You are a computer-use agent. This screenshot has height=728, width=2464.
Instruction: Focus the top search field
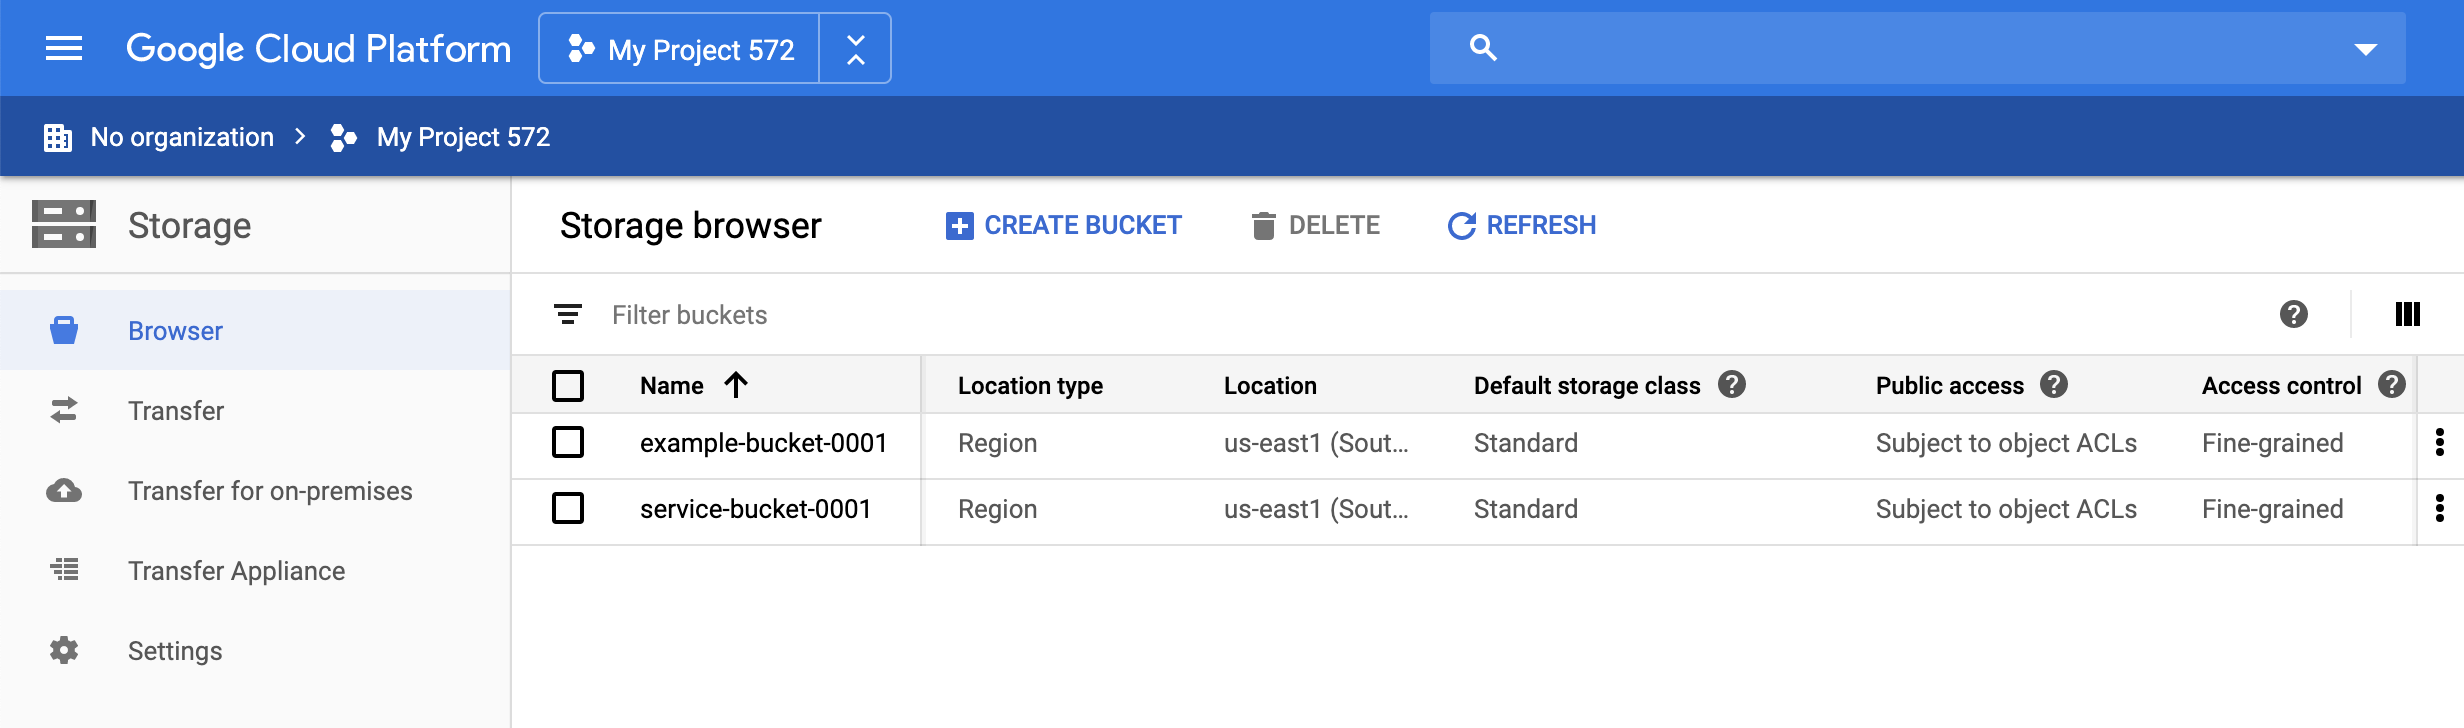[x=1917, y=48]
